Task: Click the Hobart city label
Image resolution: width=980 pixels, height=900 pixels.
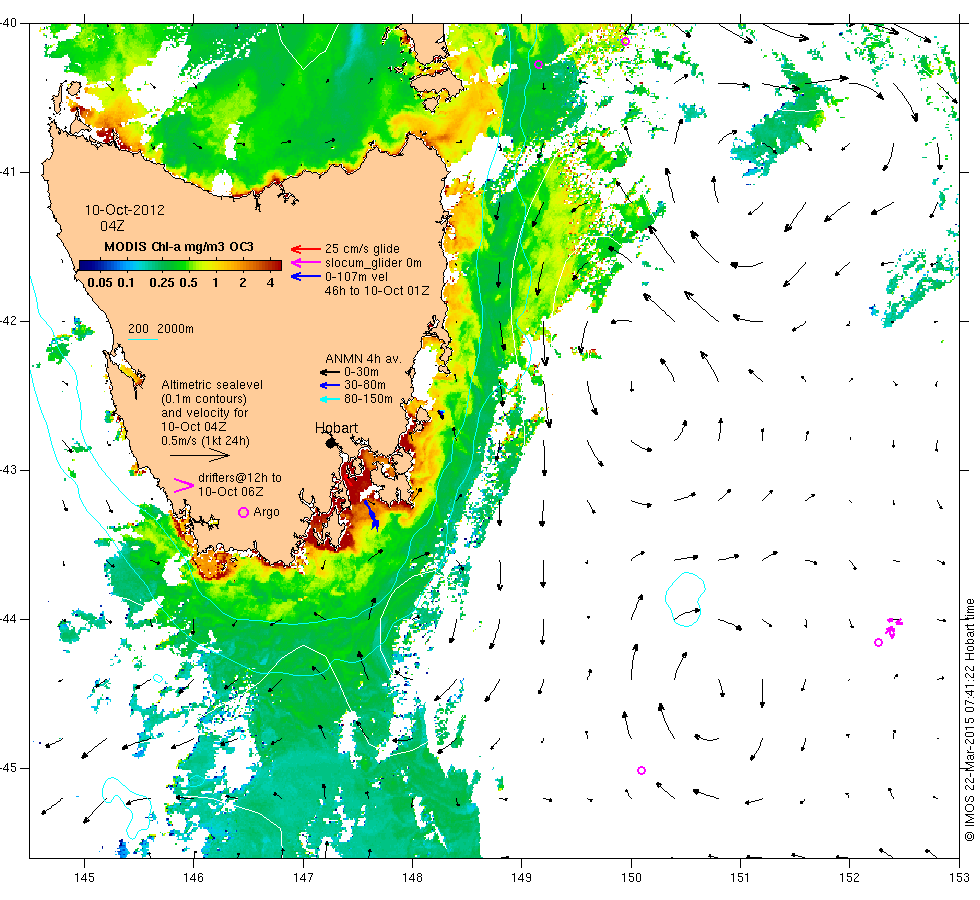Action: (x=336, y=428)
